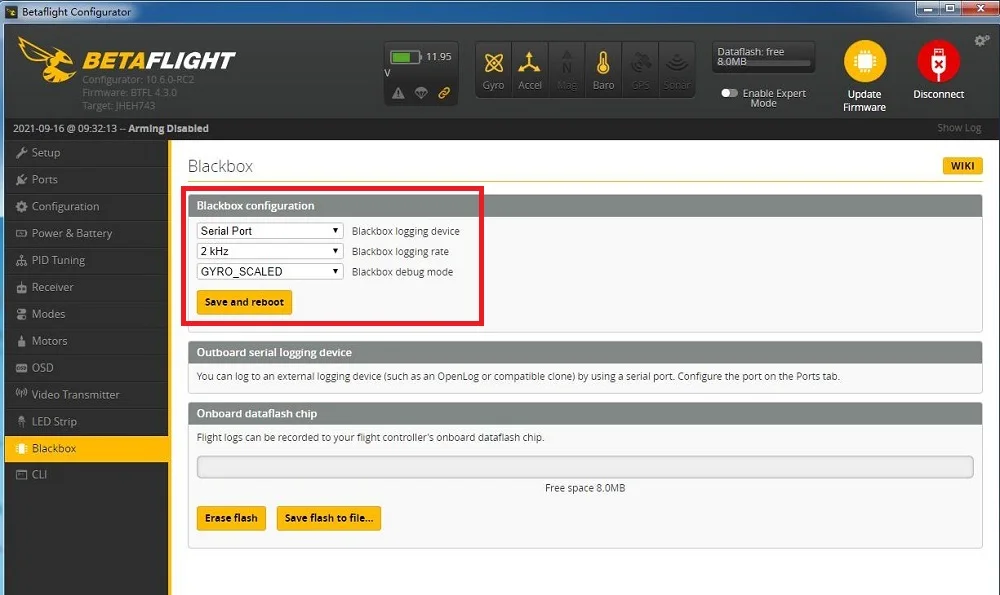Show the application log panel
Screen dimensions: 1000x595
(x=959, y=128)
